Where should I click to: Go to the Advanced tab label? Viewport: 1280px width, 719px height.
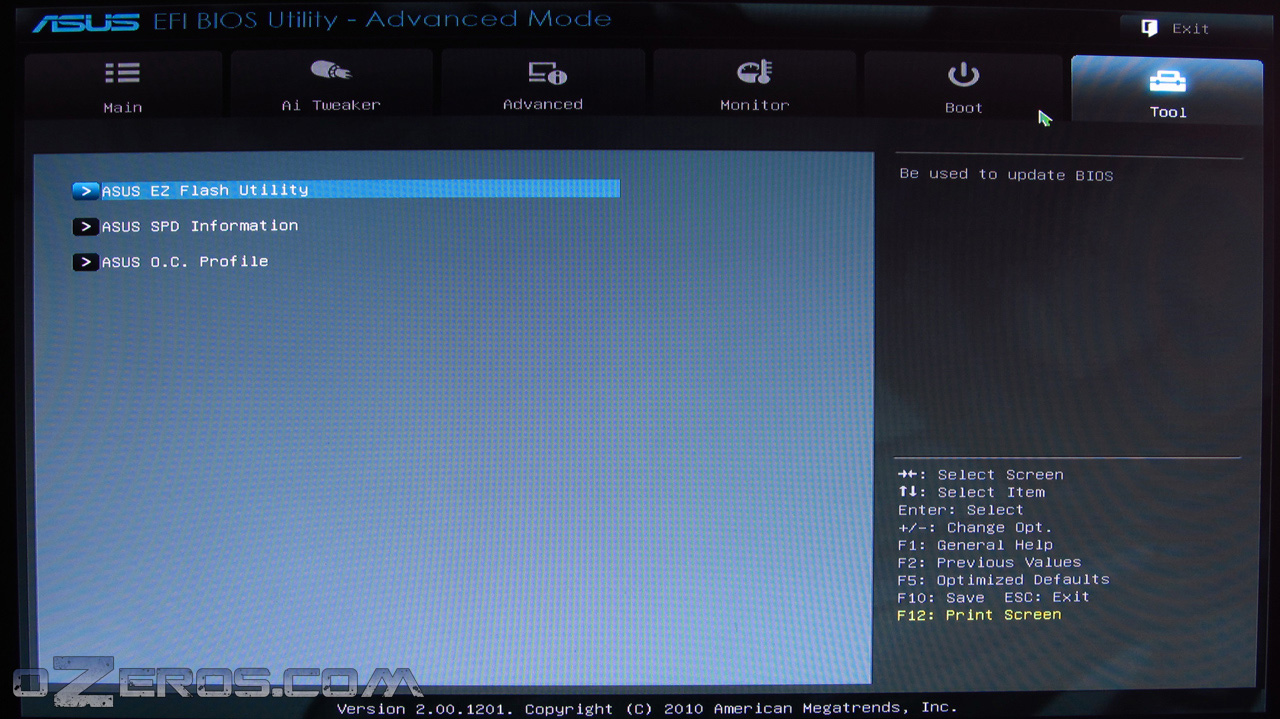[543, 104]
